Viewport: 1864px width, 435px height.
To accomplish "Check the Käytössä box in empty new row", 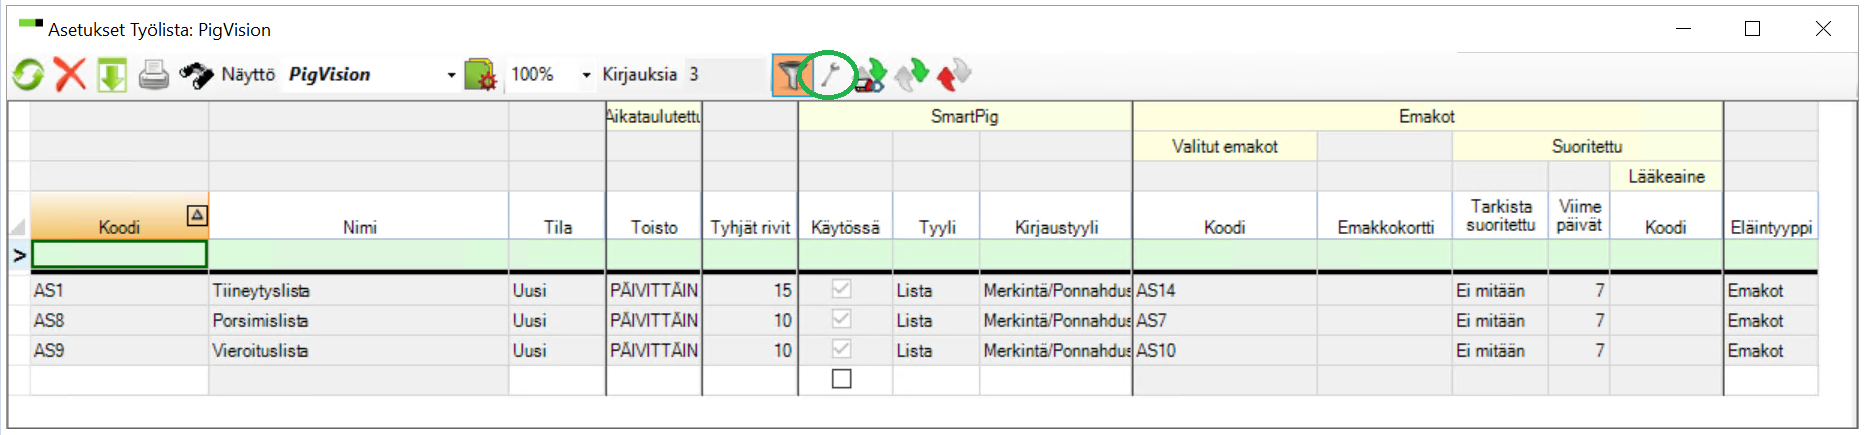I will [x=842, y=379].
